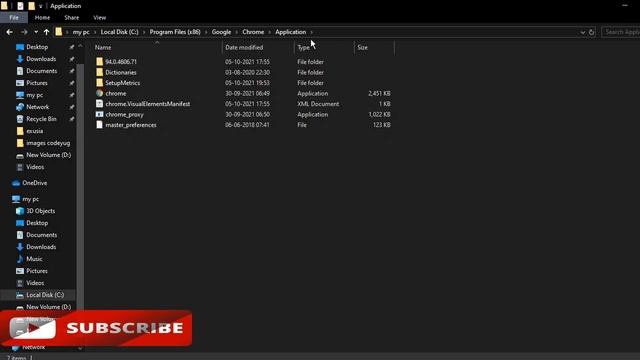The width and height of the screenshot is (640, 360).
Task: Open the recent locations dropdown arrow
Action: pos(36,32)
